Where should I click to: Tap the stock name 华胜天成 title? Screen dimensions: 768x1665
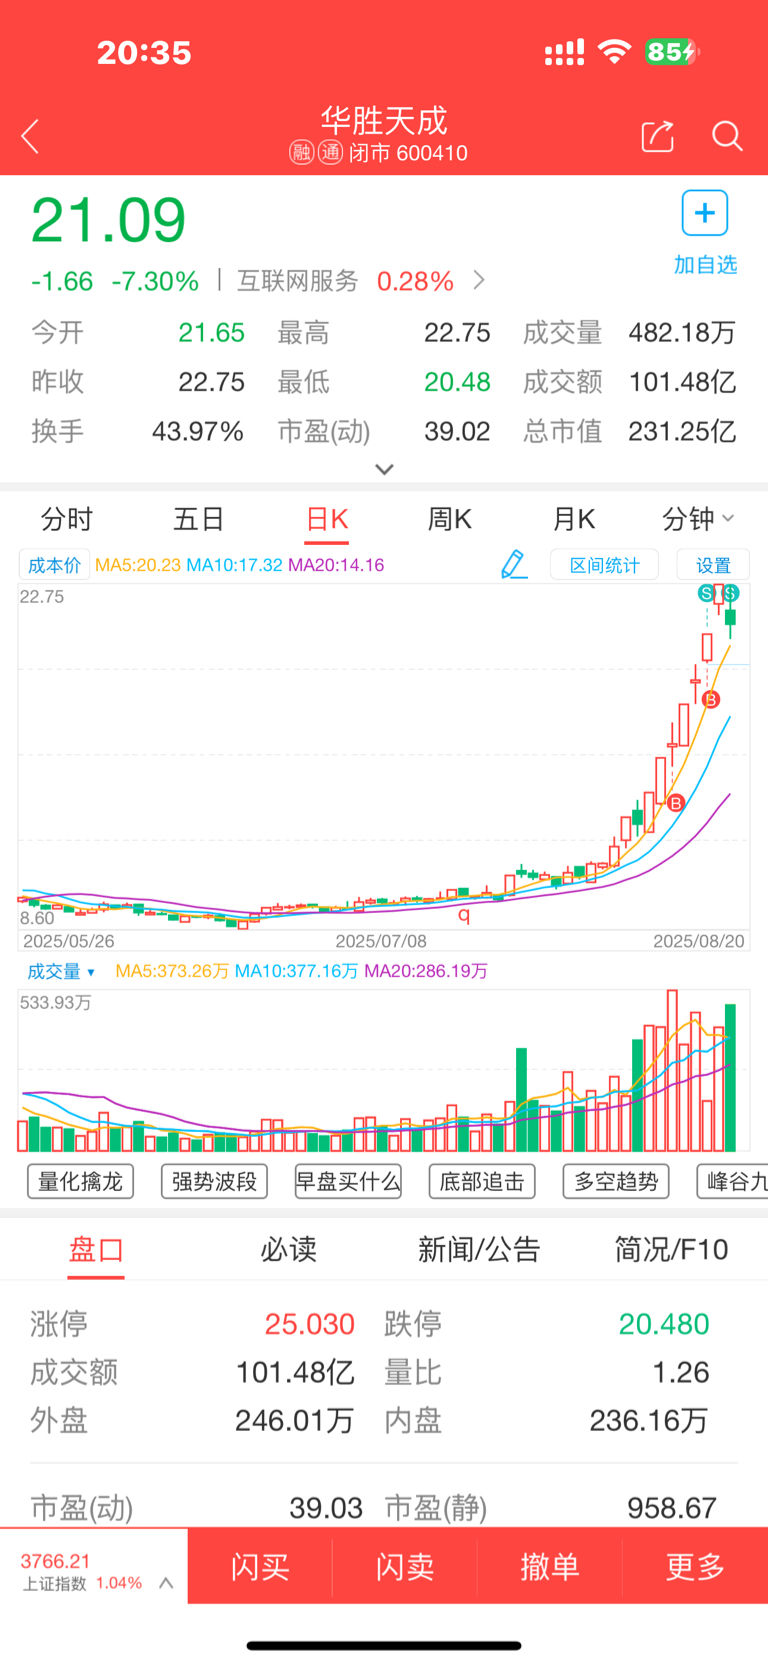tap(384, 121)
